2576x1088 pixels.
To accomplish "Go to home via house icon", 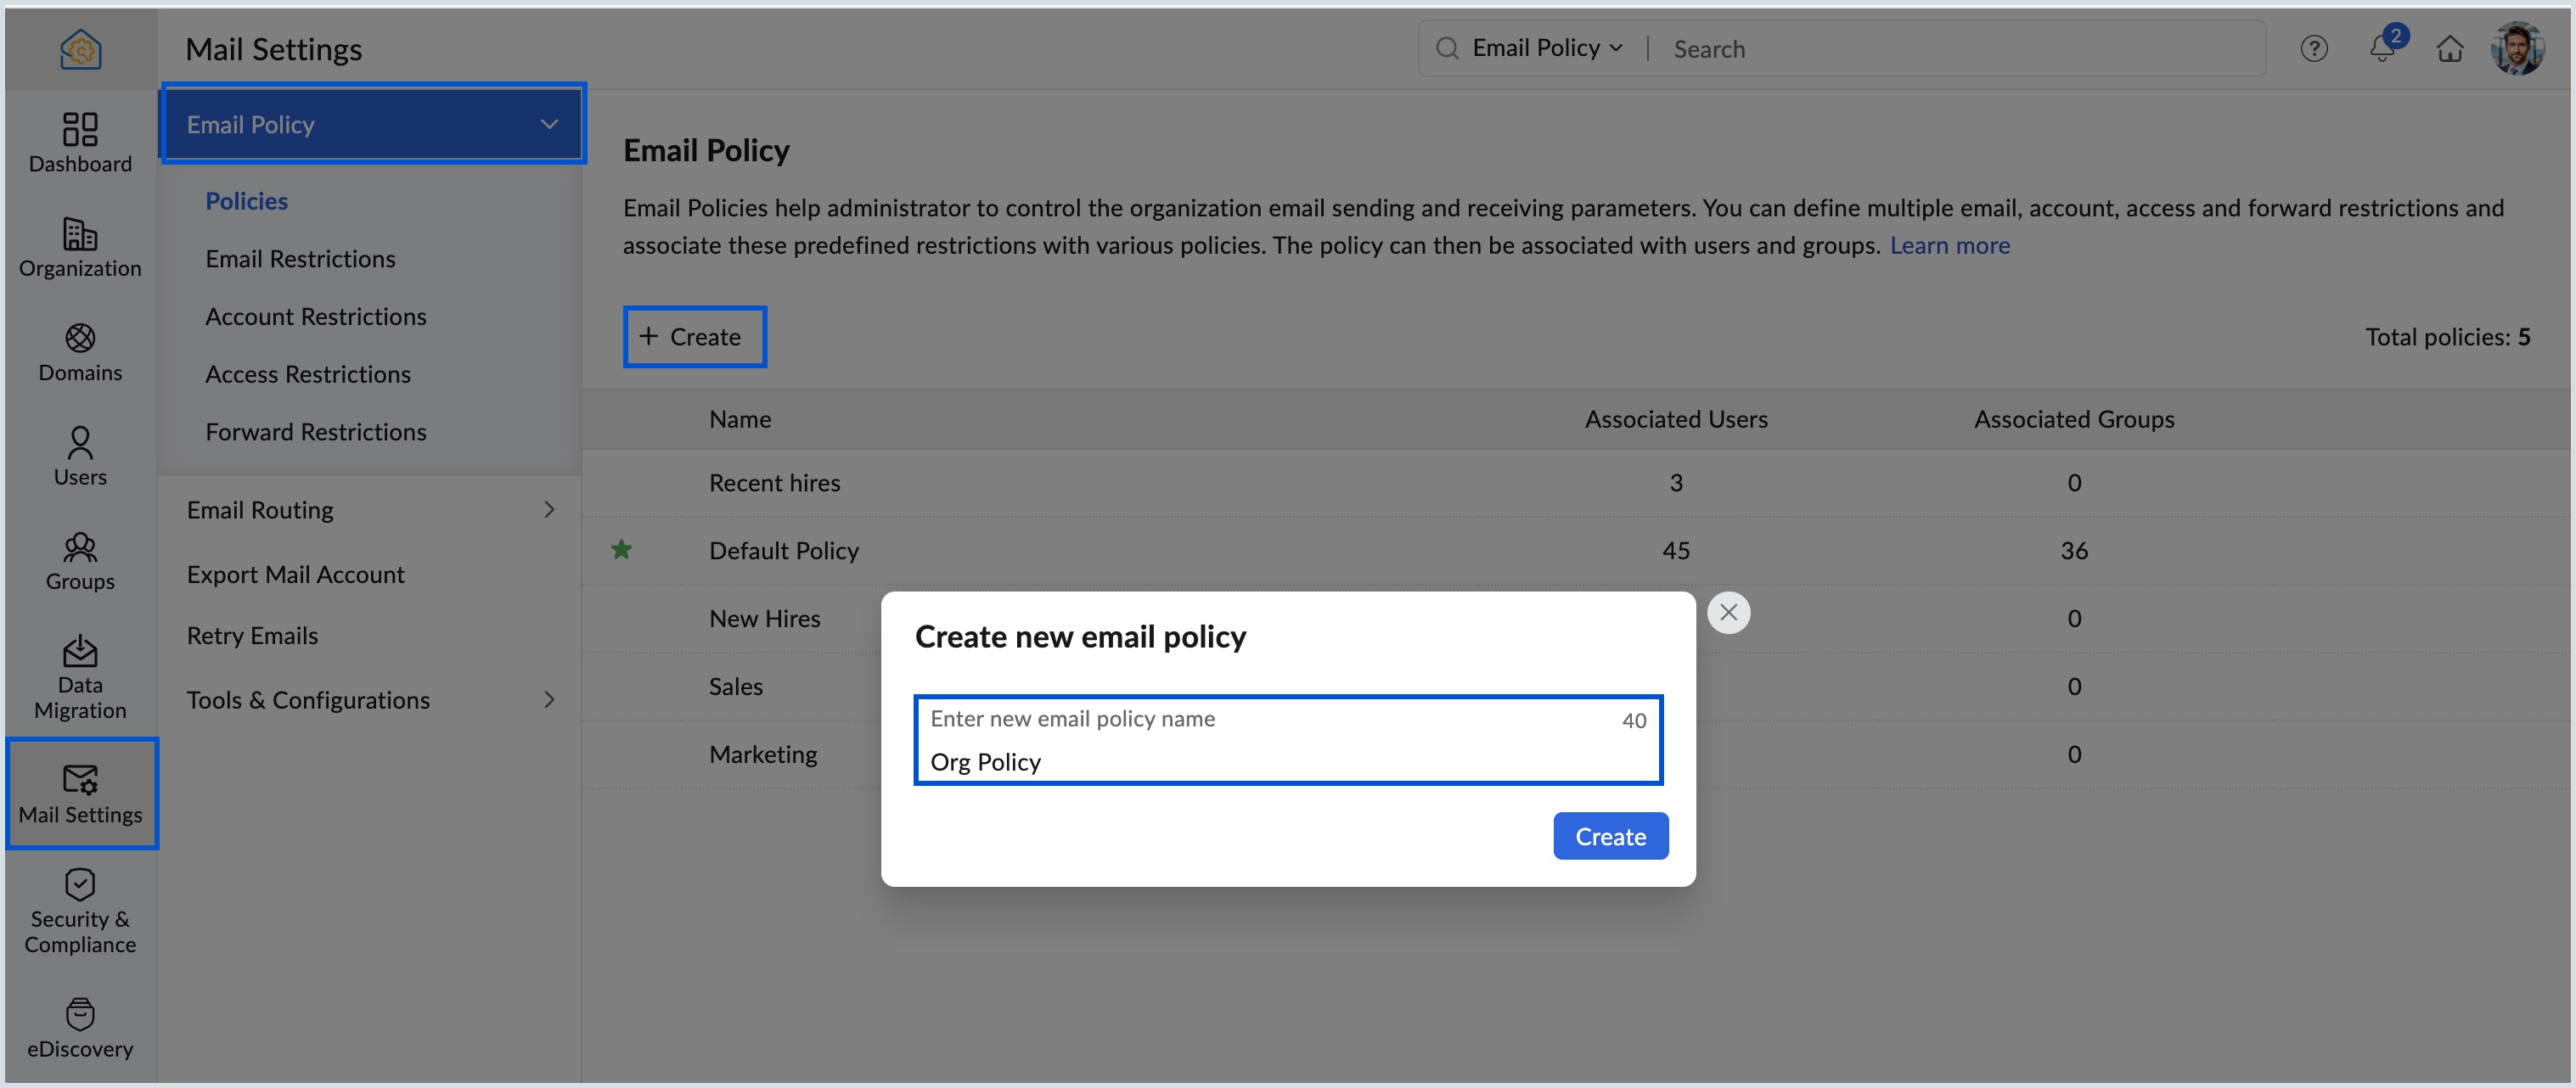I will tap(2449, 48).
